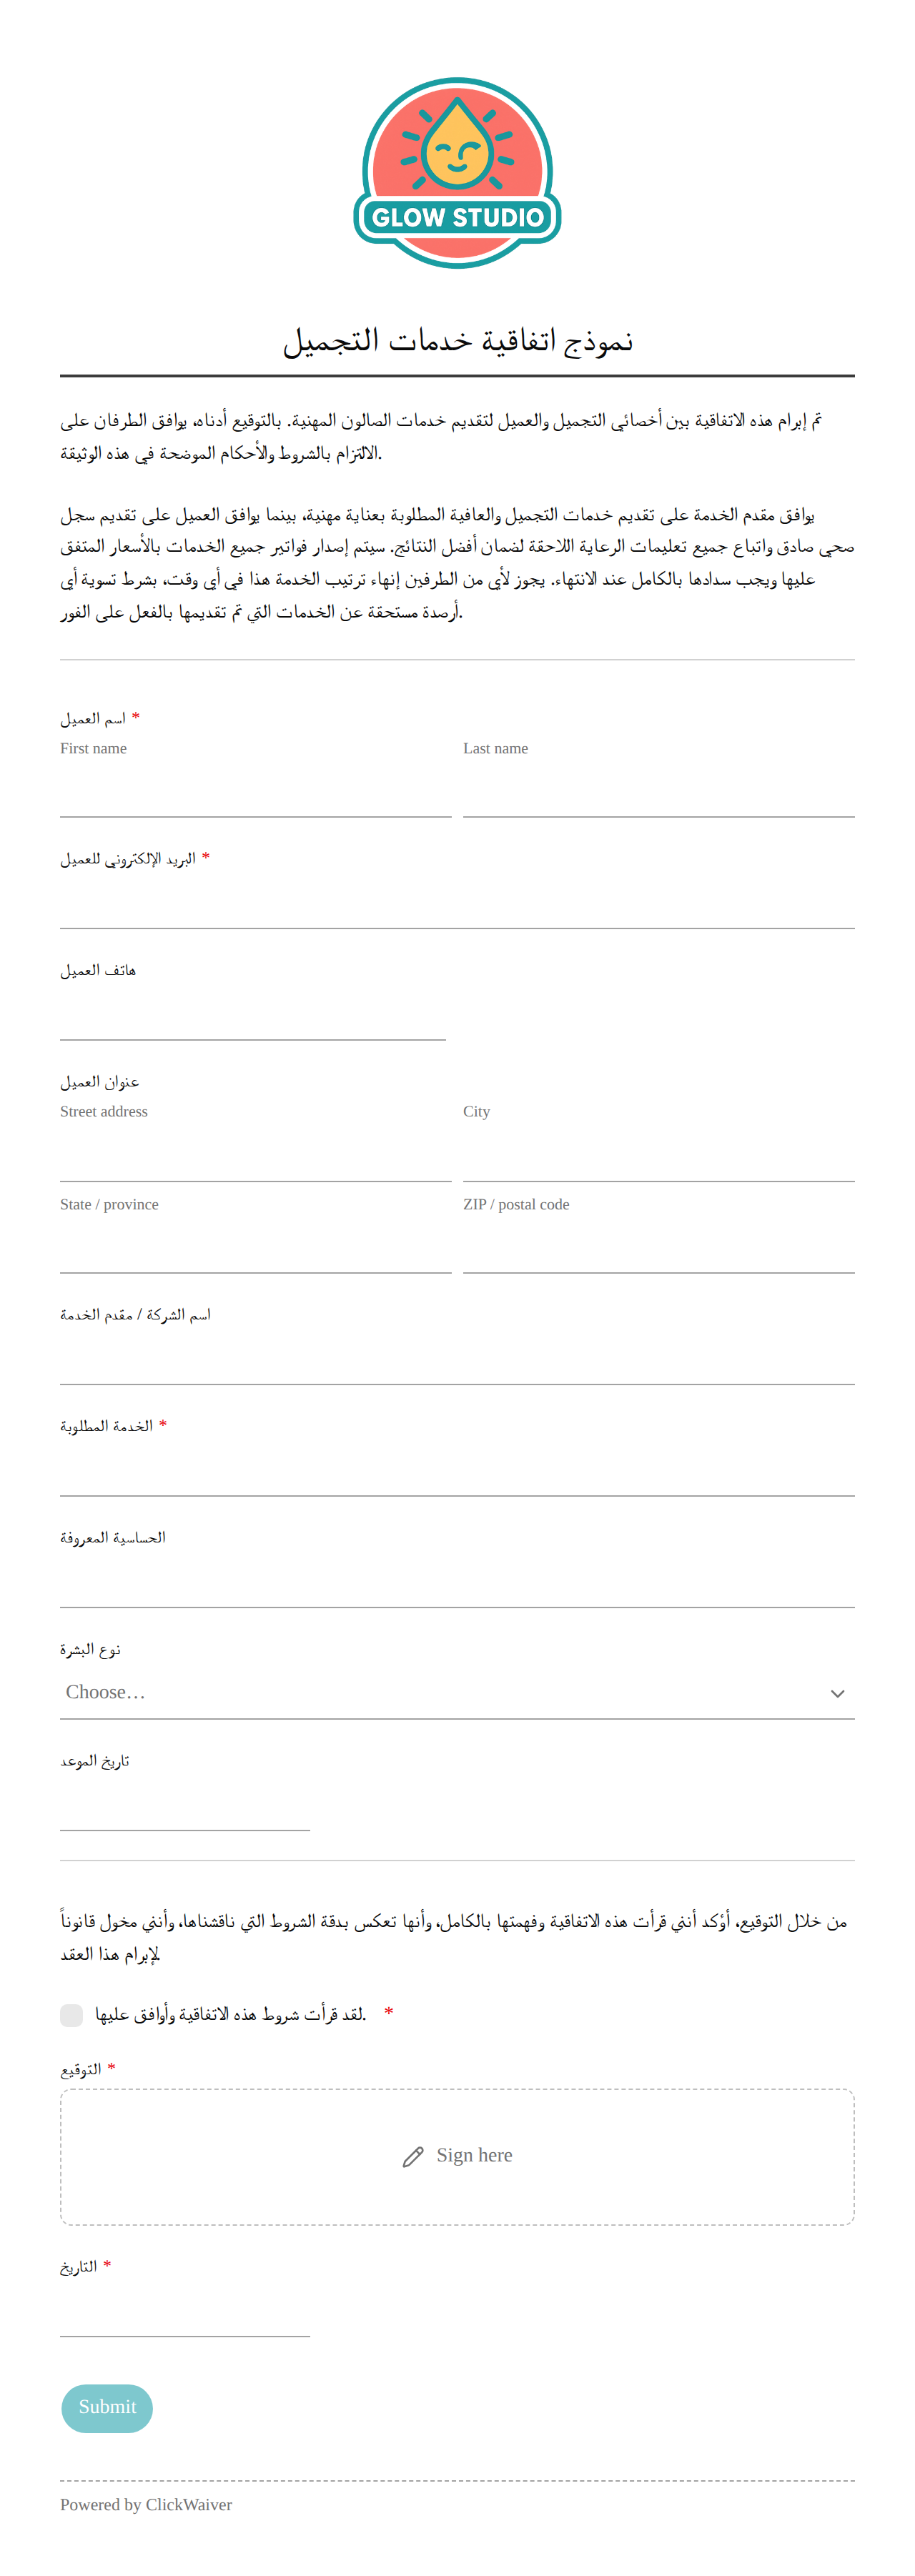Click the Submit button
This screenshot has width=915, height=2576.
click(x=107, y=2408)
